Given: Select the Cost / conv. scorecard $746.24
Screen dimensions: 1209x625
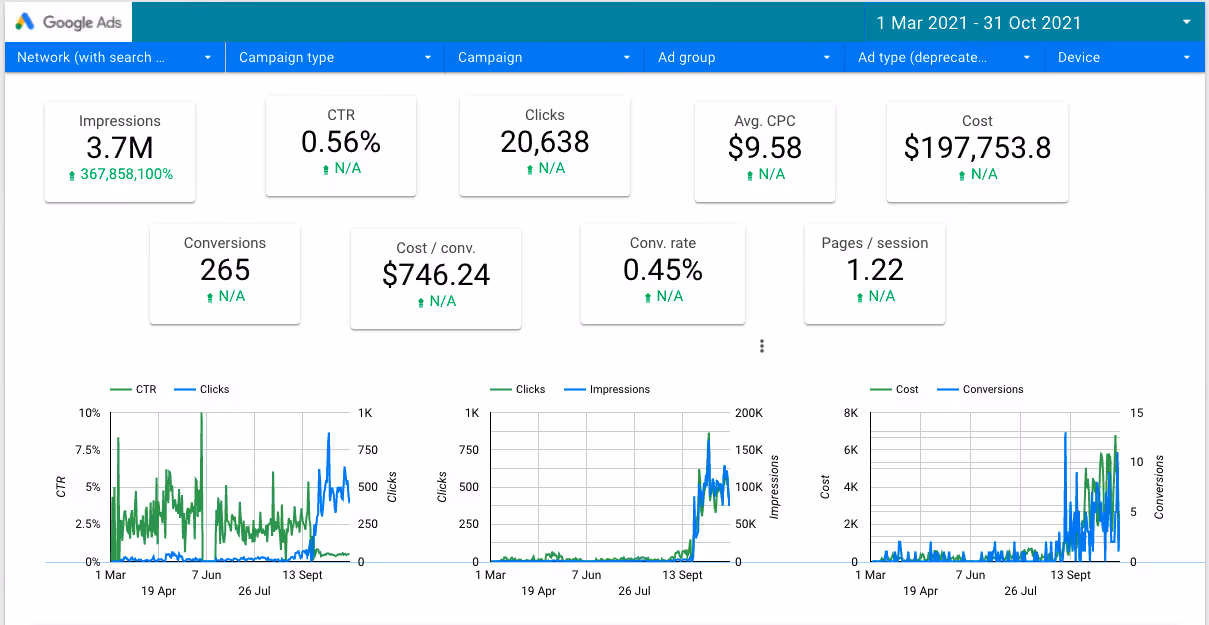Looking at the screenshot, I should pyautogui.click(x=436, y=279).
